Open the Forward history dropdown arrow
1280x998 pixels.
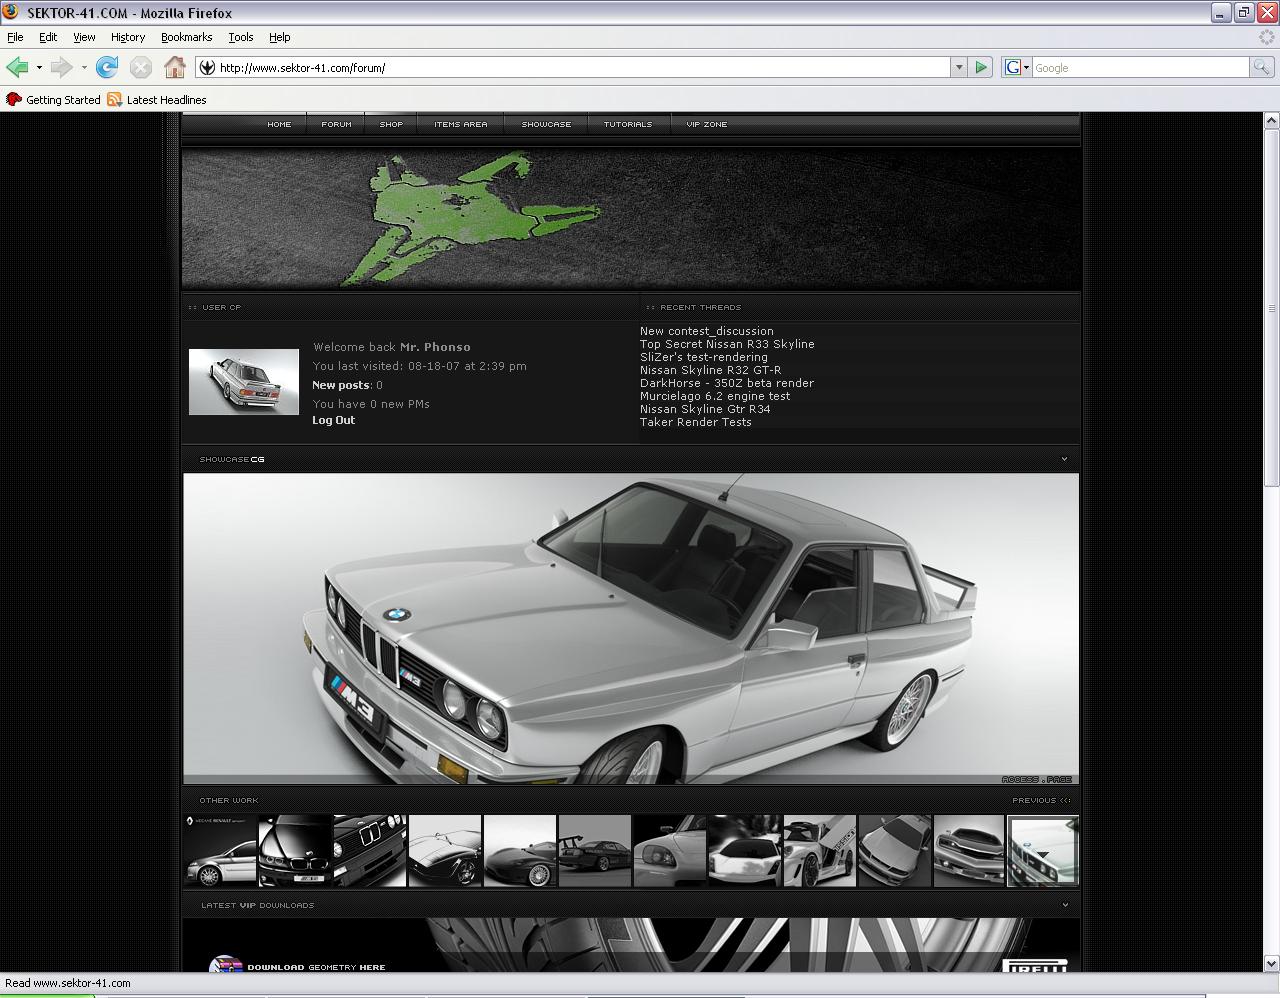point(84,68)
